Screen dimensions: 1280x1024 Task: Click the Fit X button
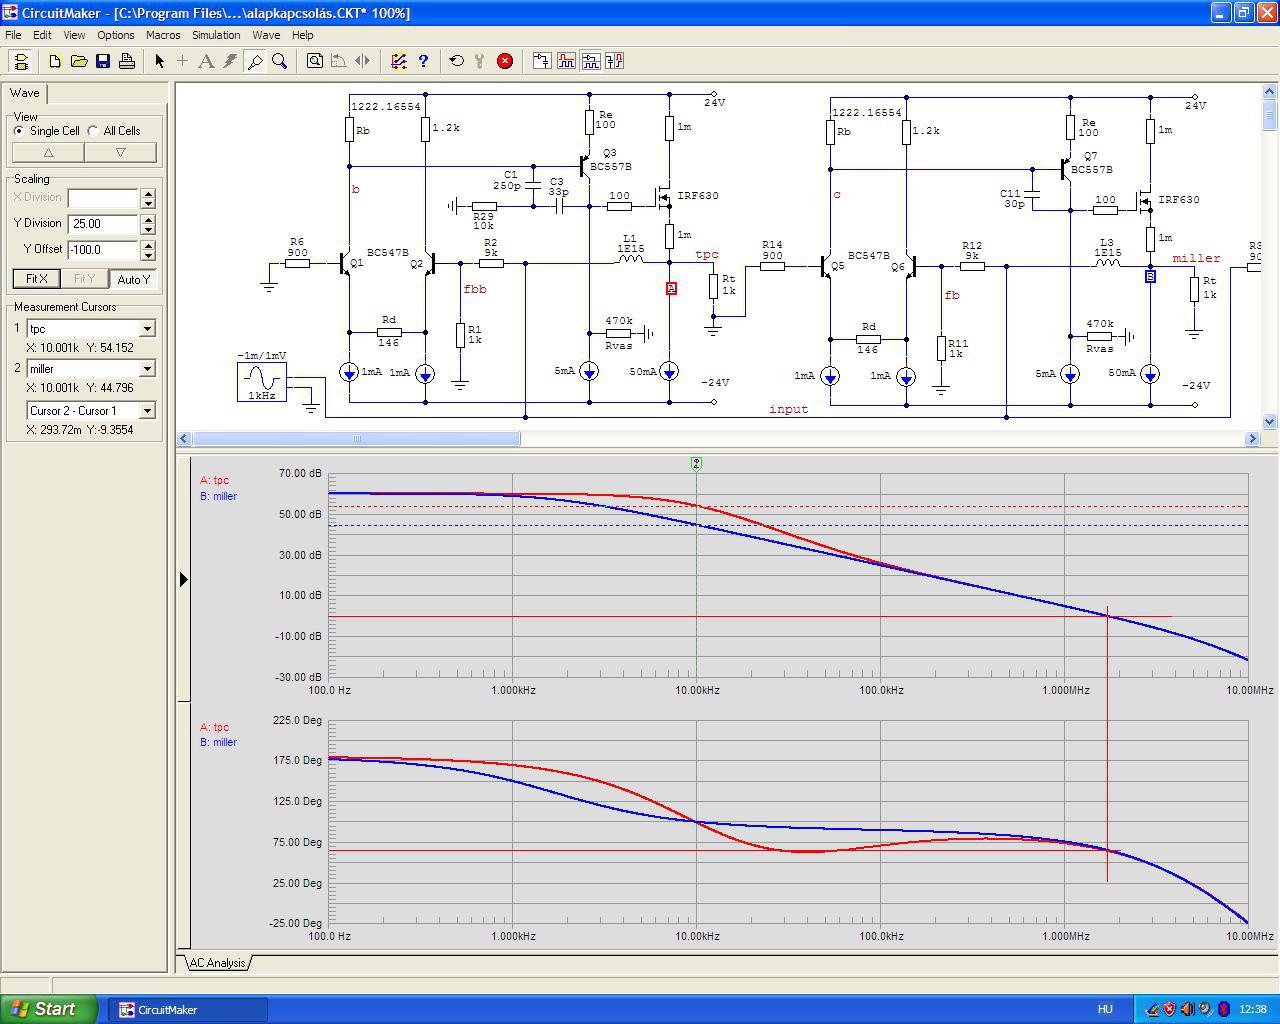(37, 279)
